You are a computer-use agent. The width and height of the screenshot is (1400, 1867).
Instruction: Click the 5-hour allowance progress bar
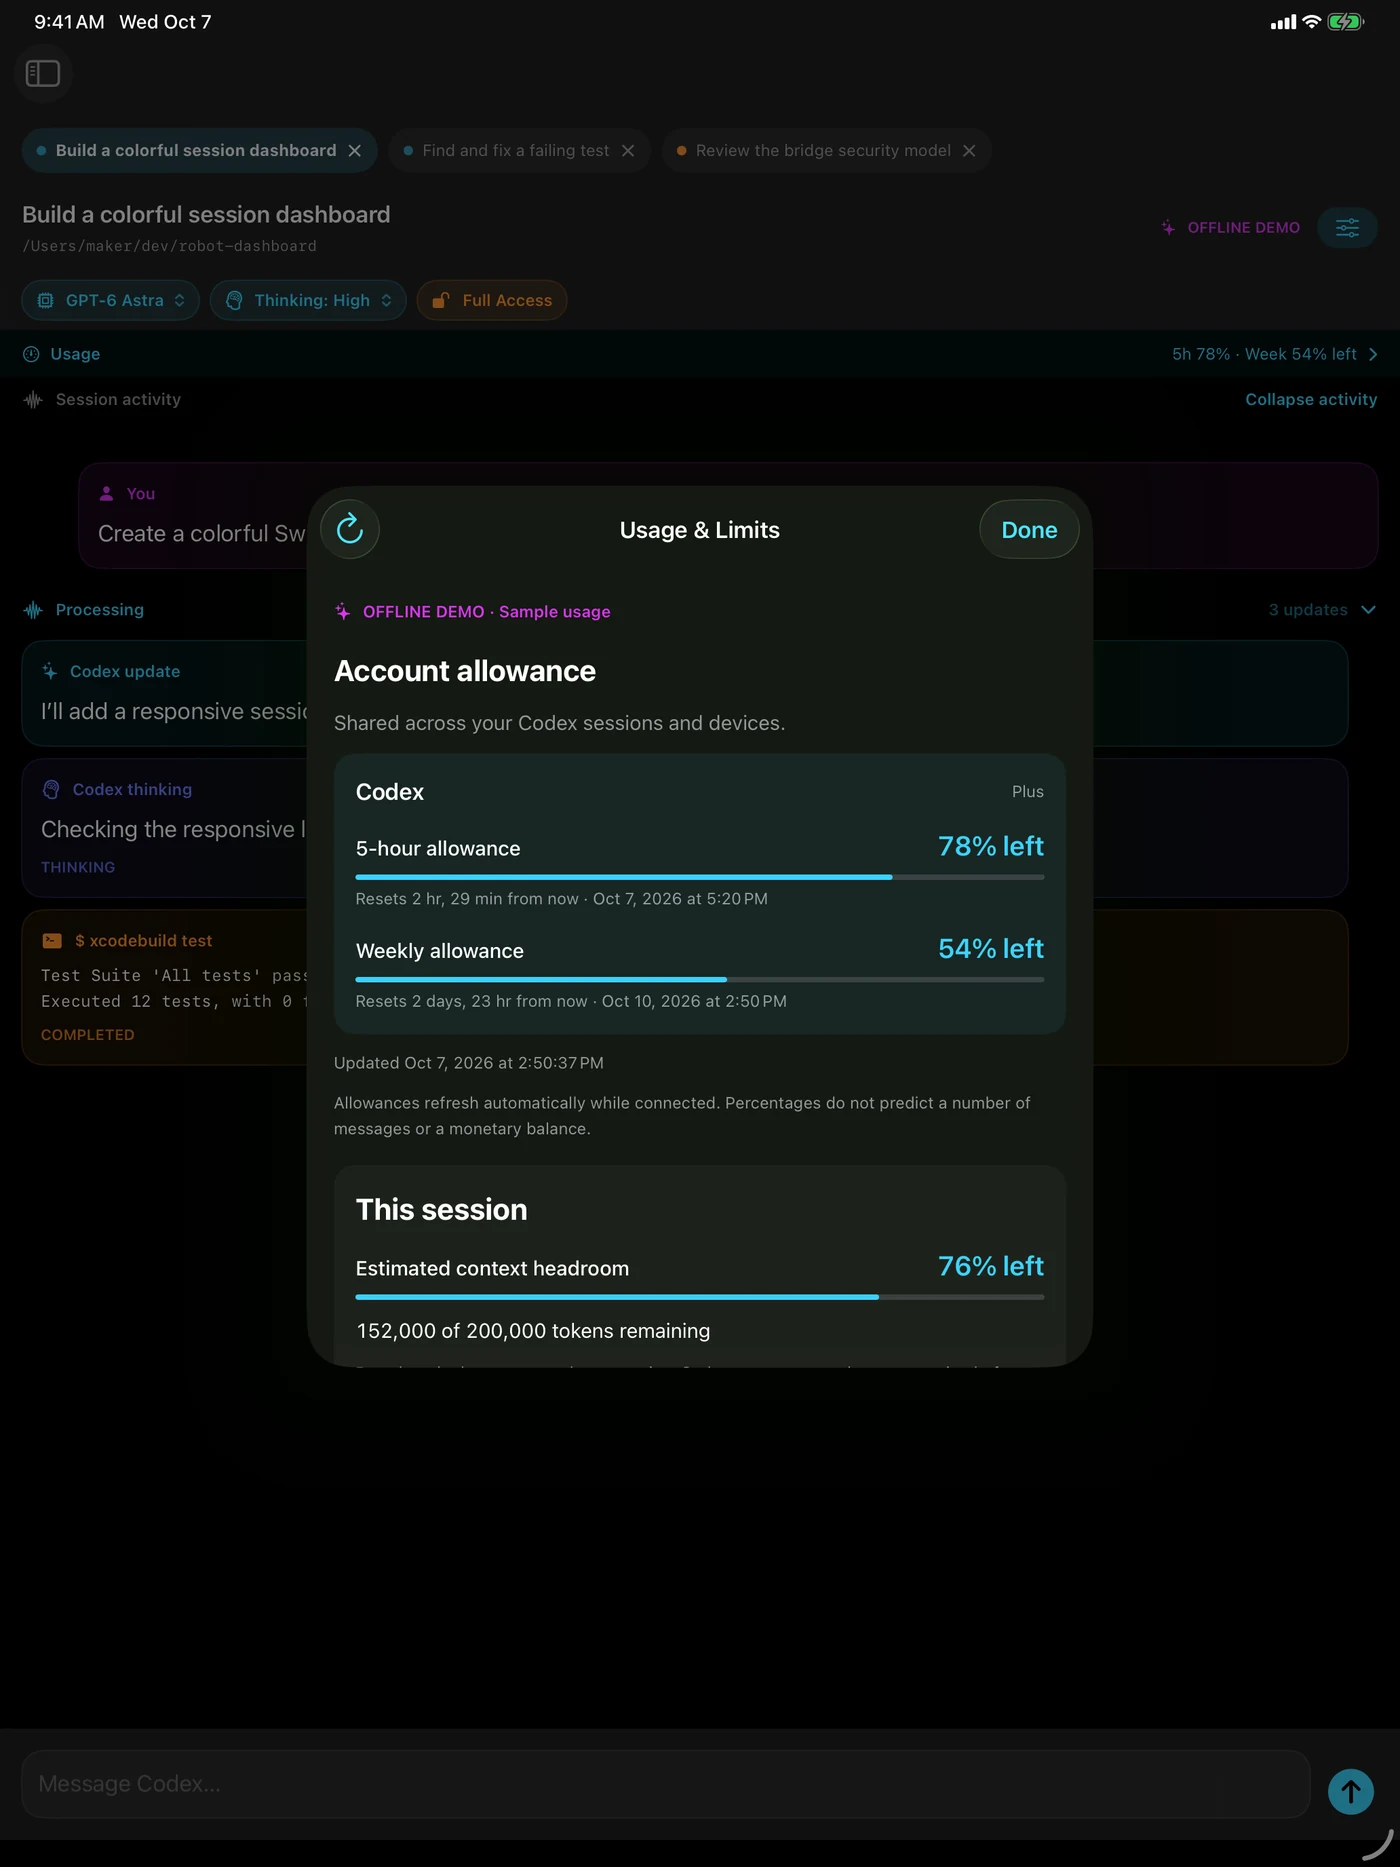click(x=699, y=877)
